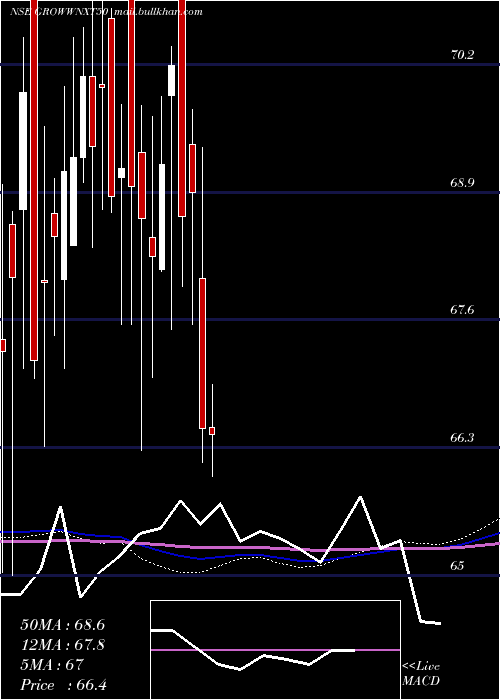Viewport: 500px width, 700px height.
Task: Click the last small red candlestick
Action: click(x=212, y=431)
